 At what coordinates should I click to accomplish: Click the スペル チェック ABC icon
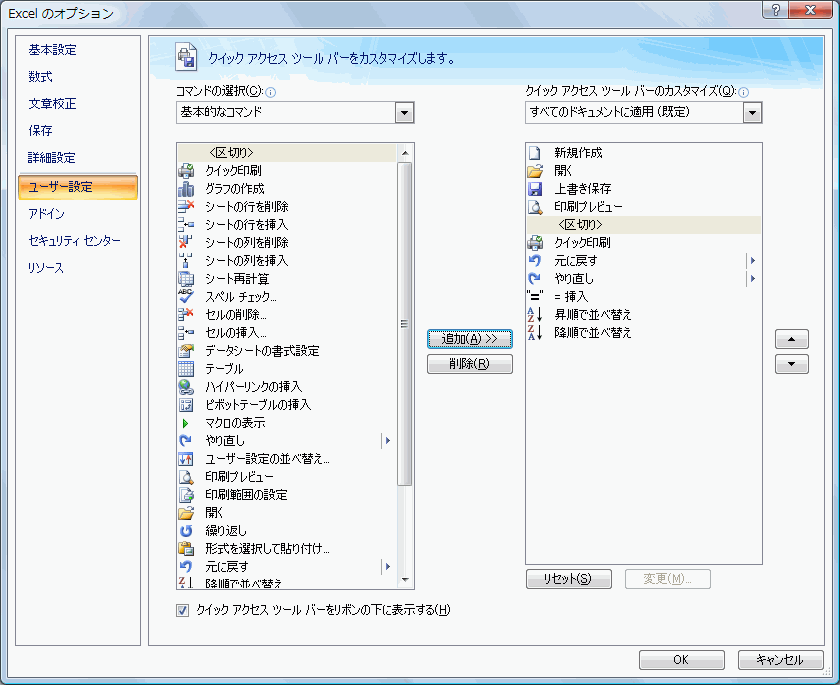pyautogui.click(x=186, y=297)
